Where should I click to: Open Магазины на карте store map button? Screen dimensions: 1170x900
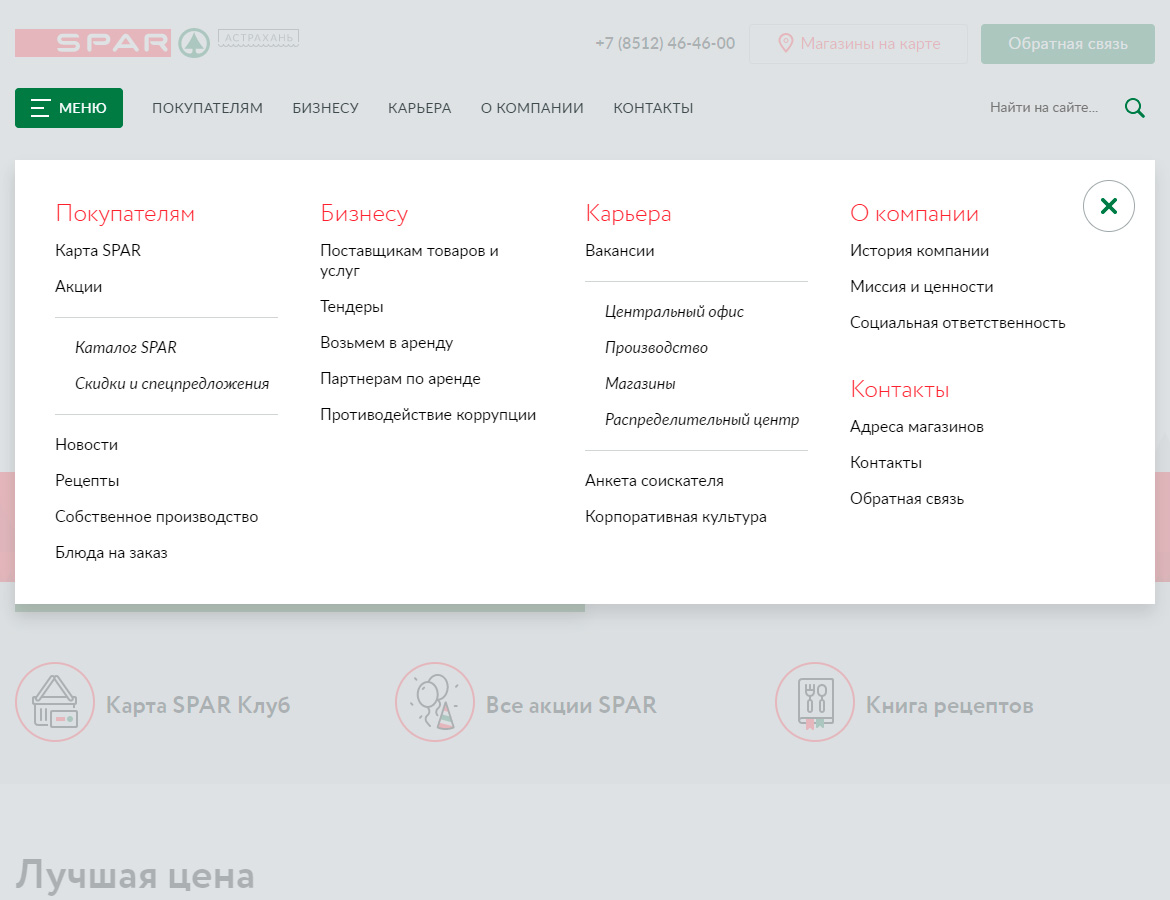[858, 44]
